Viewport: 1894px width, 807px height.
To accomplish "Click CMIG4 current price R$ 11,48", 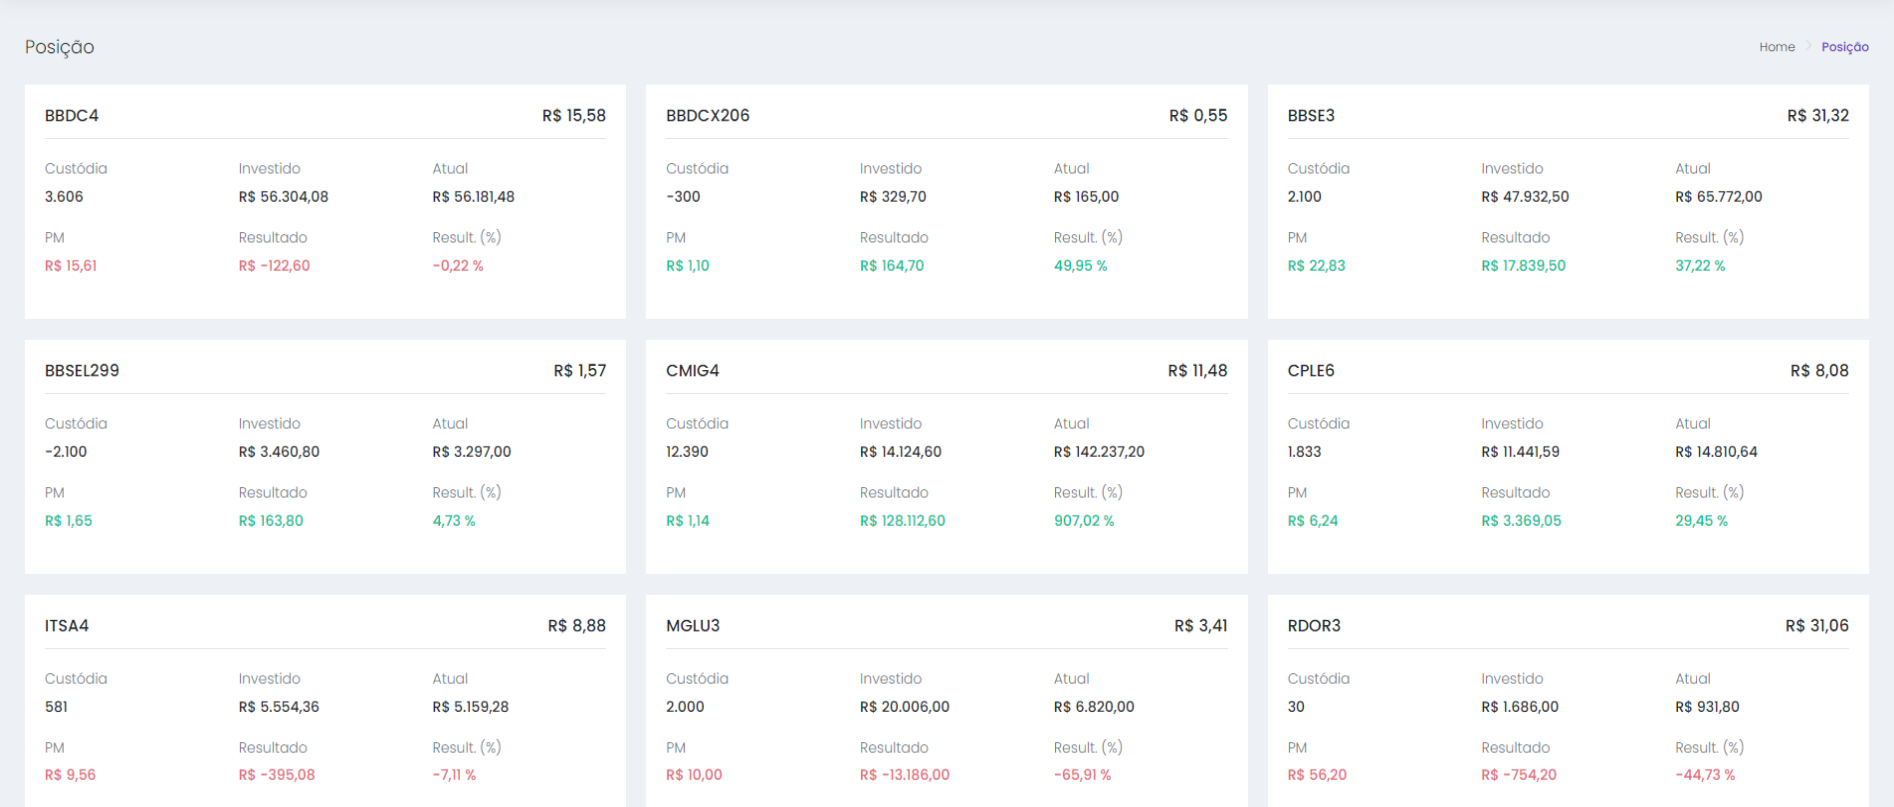I will [x=1198, y=371].
